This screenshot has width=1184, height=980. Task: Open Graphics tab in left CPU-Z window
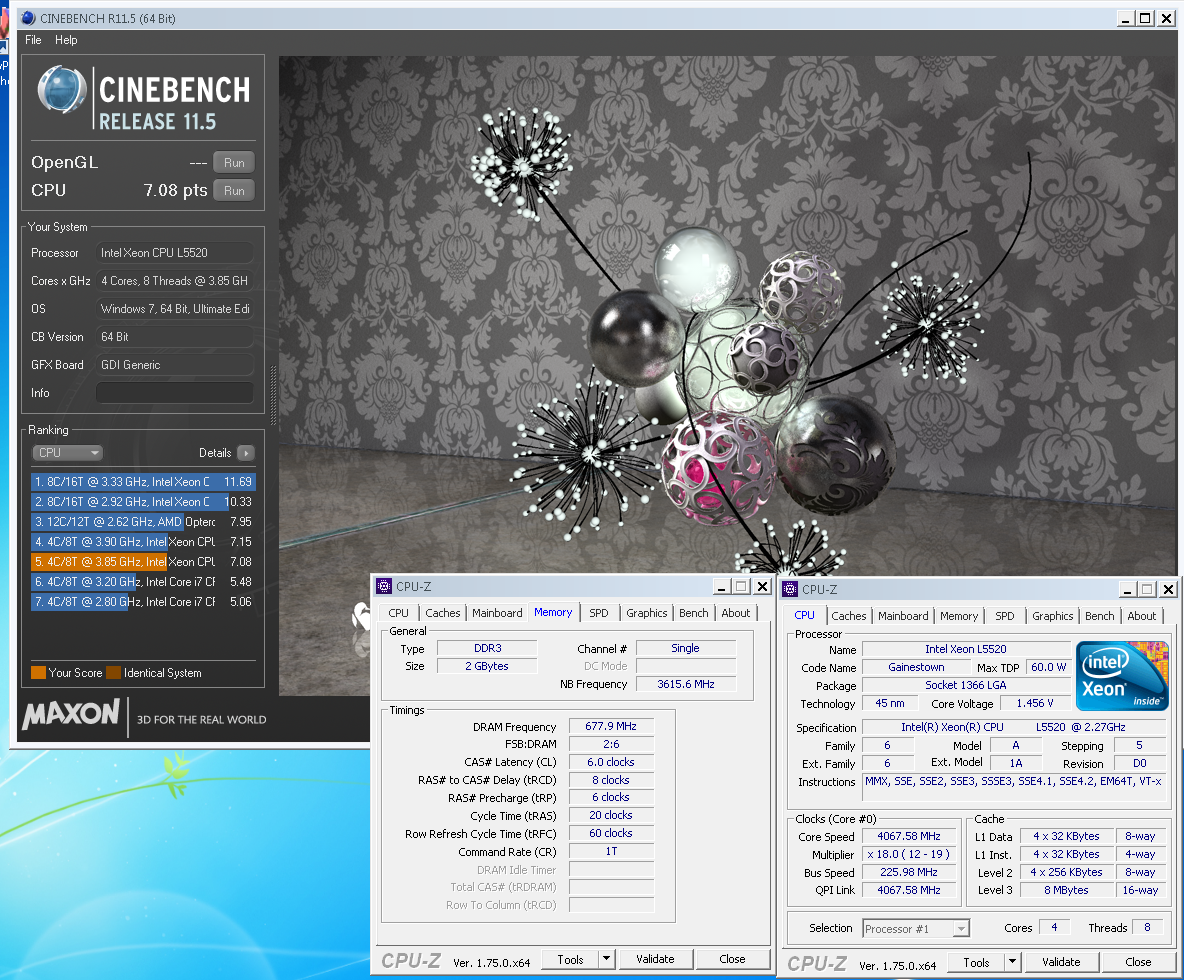click(x=646, y=613)
